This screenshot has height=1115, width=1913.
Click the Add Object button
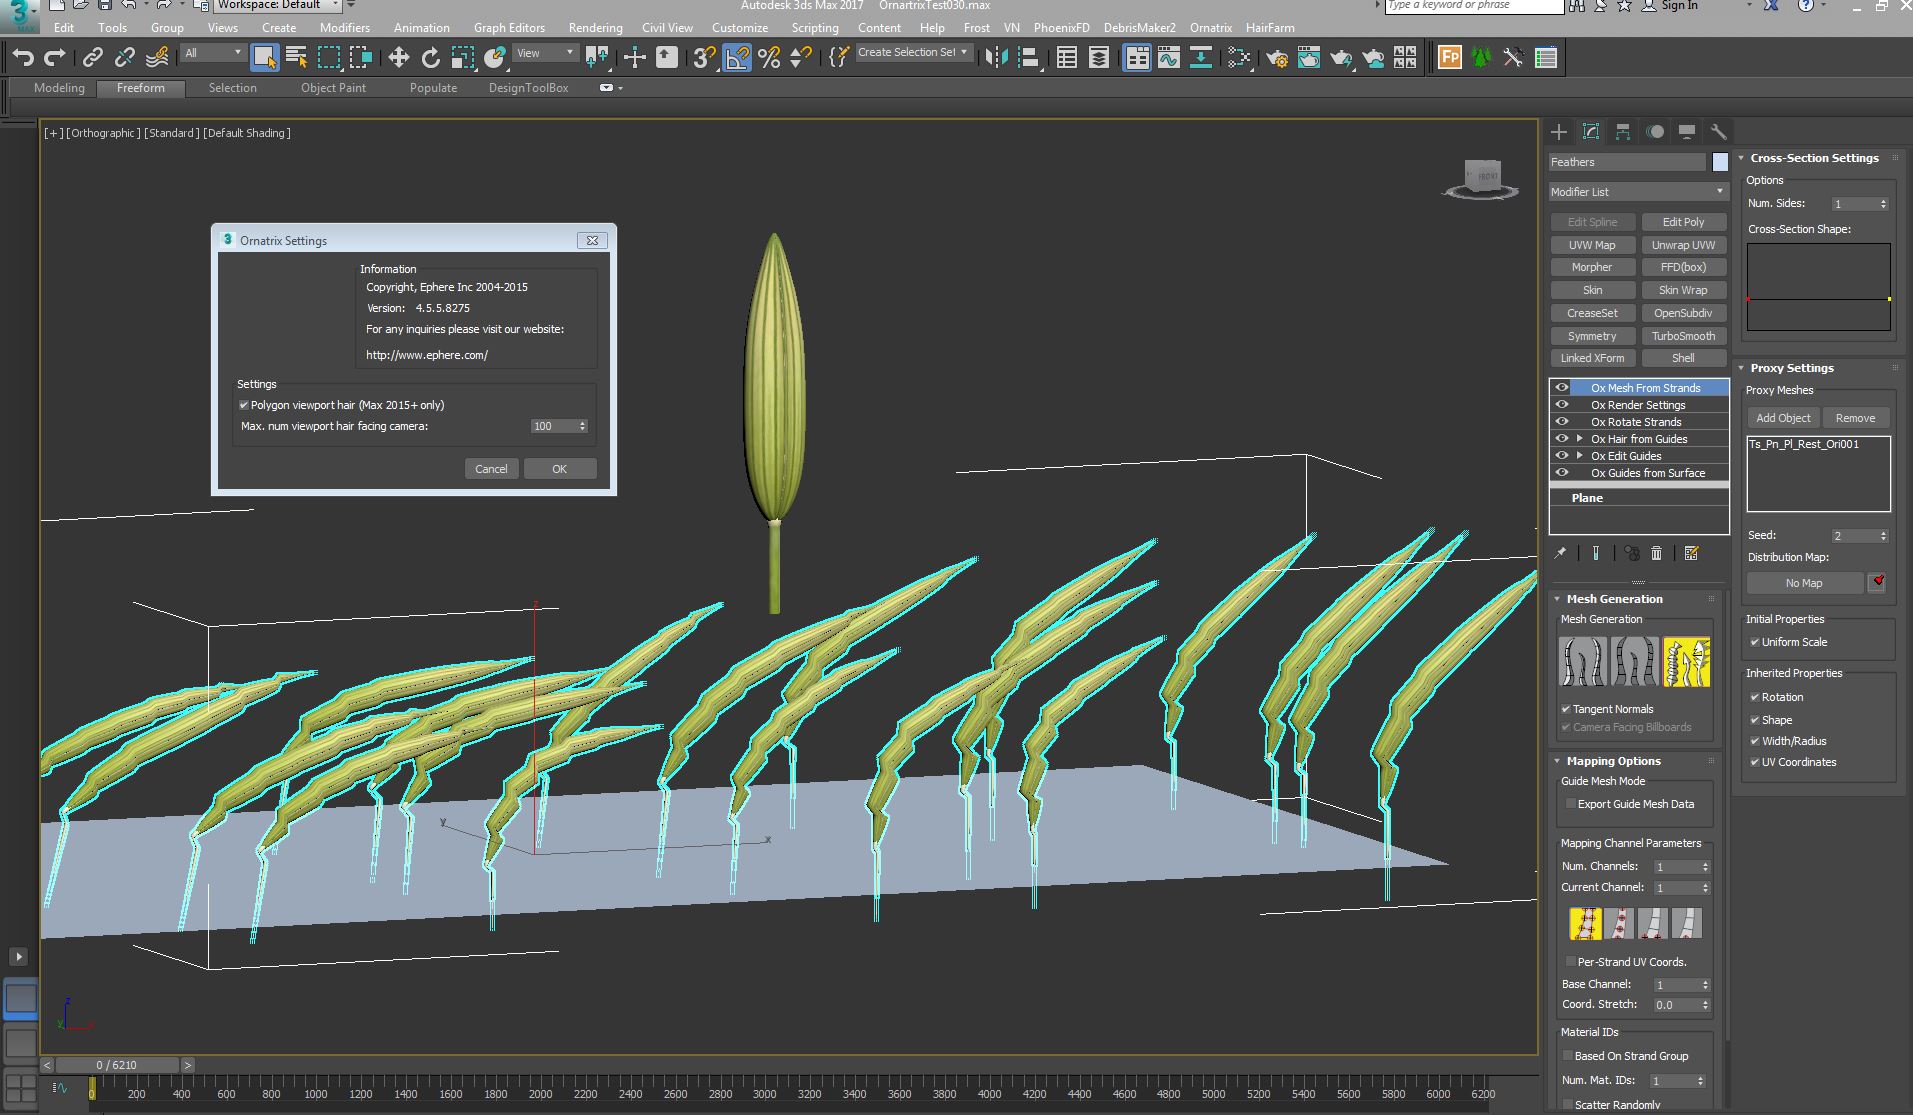[x=1782, y=418]
